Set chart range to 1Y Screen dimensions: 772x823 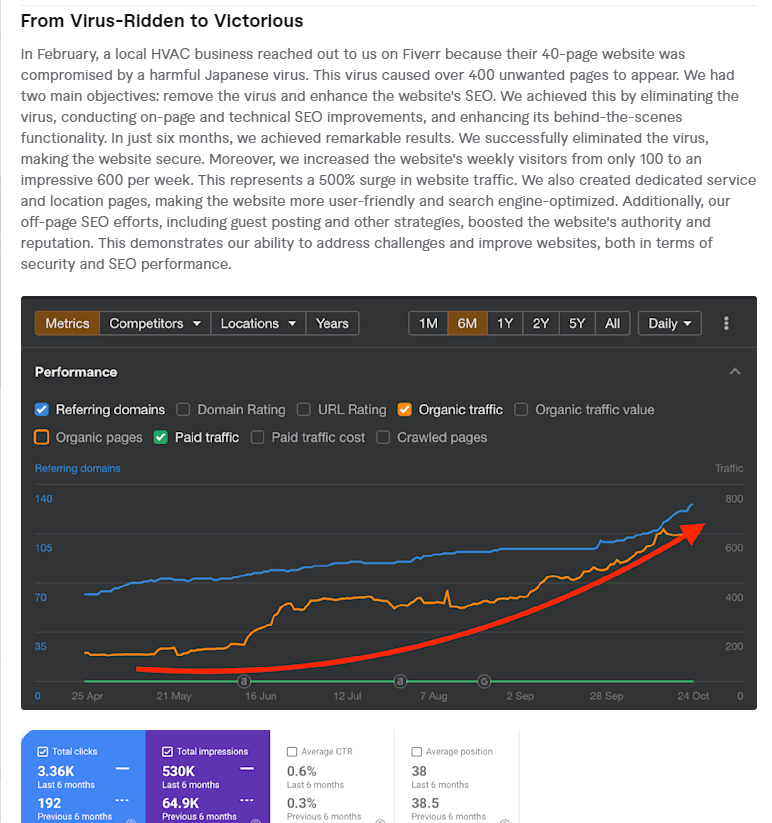click(x=505, y=324)
